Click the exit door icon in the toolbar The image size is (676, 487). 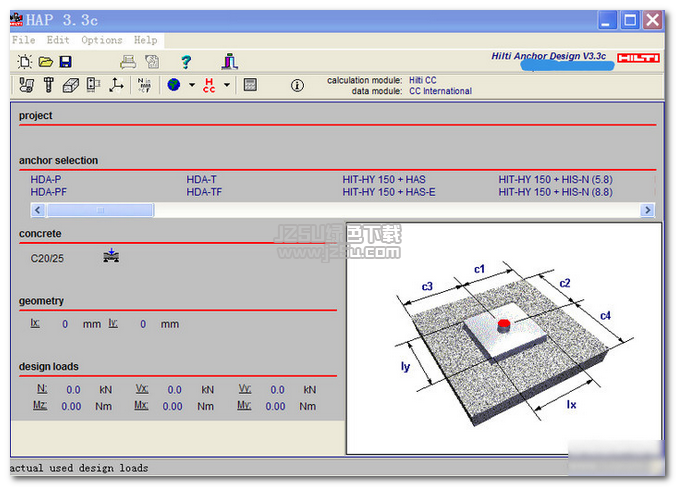(229, 62)
